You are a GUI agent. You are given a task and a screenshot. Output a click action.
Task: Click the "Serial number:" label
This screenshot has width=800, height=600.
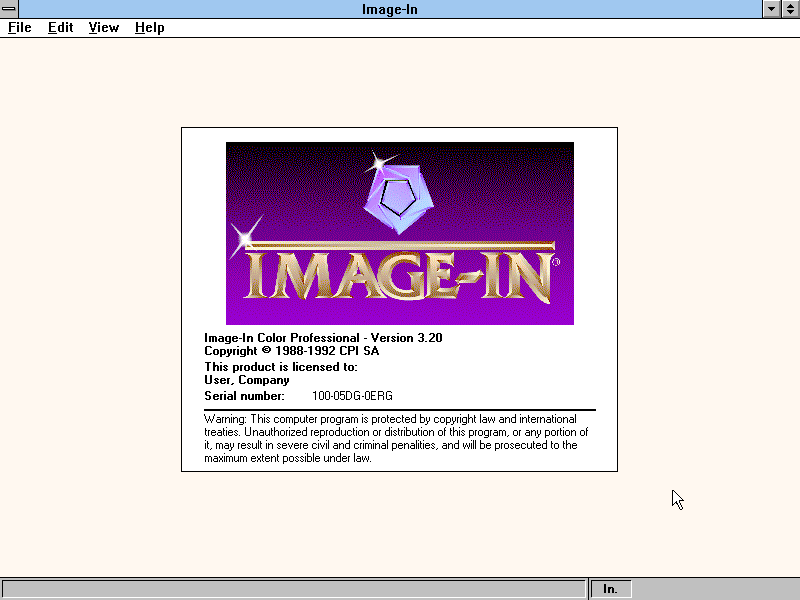click(x=244, y=396)
